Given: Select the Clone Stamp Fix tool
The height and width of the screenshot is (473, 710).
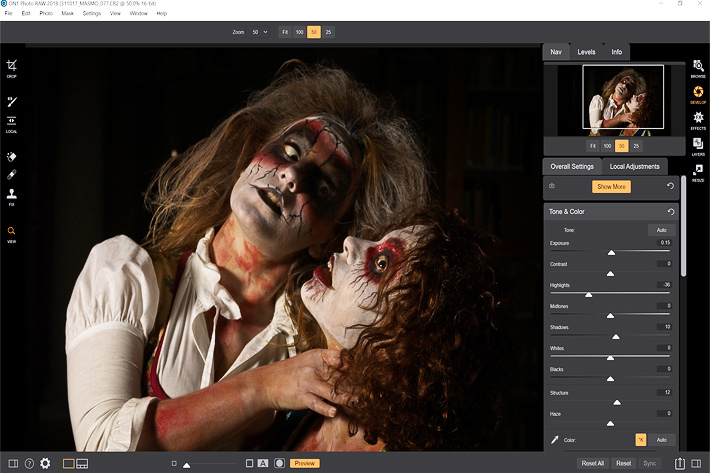Looking at the screenshot, I should [11, 196].
